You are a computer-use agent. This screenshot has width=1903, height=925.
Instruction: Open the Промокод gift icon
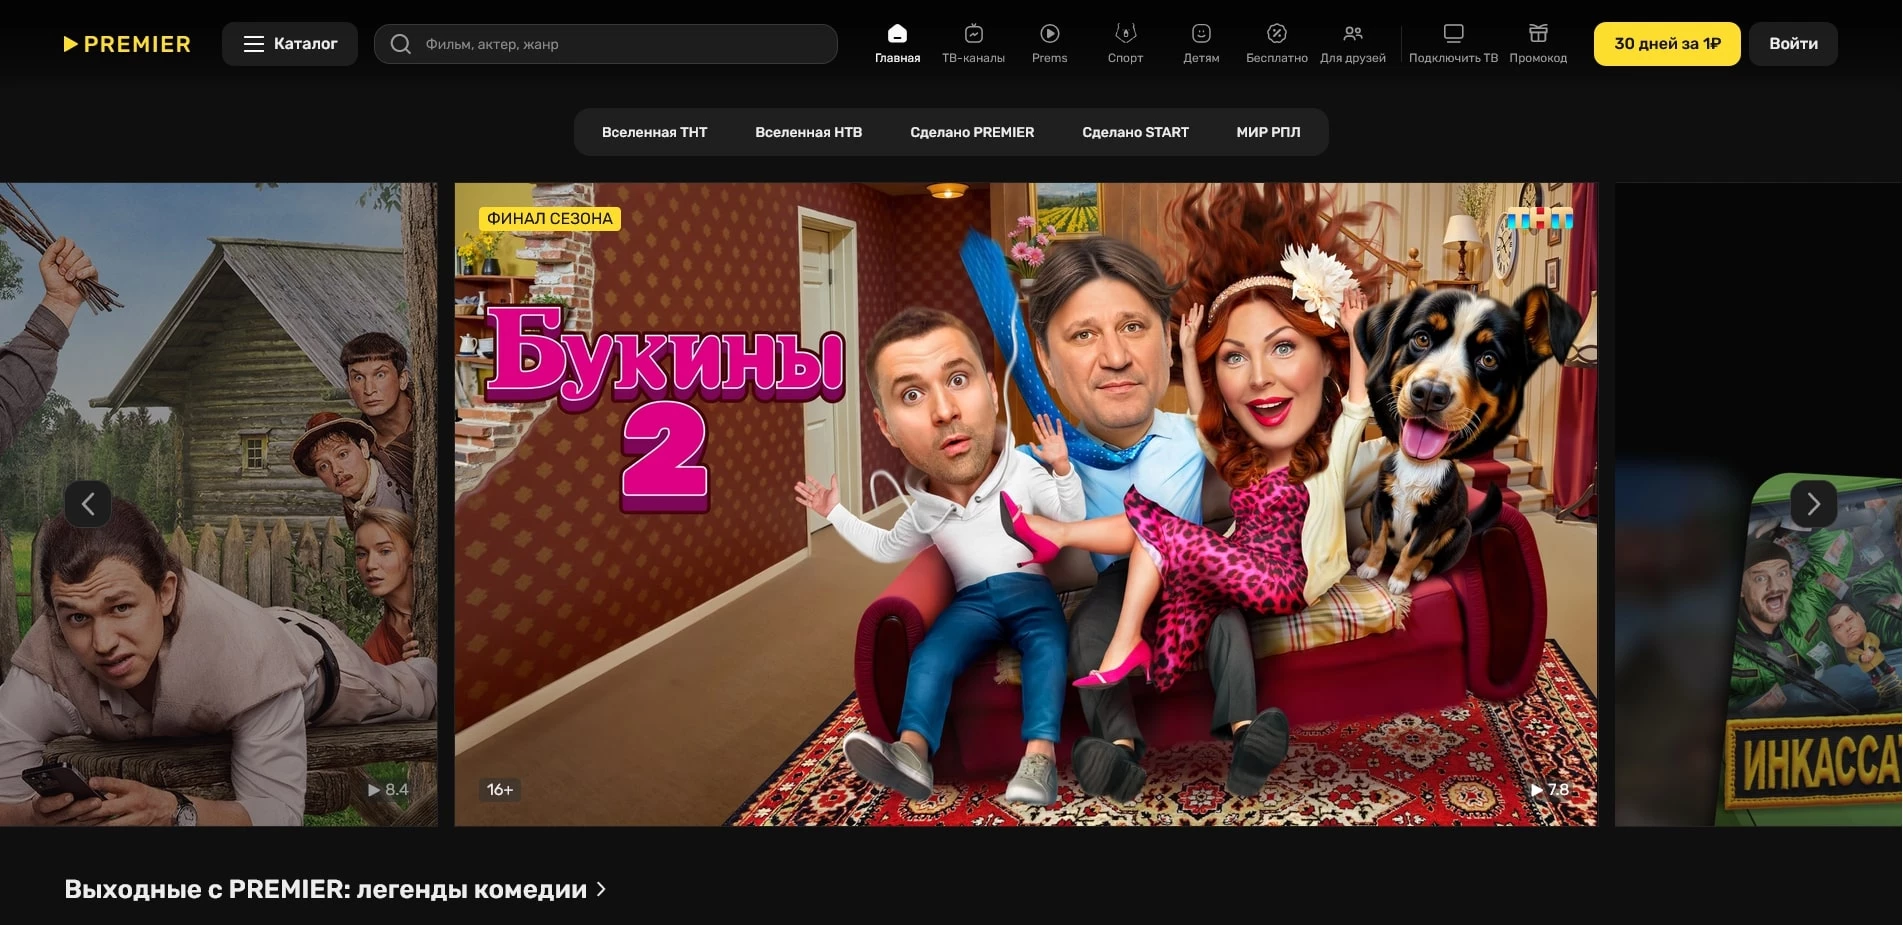pyautogui.click(x=1538, y=32)
